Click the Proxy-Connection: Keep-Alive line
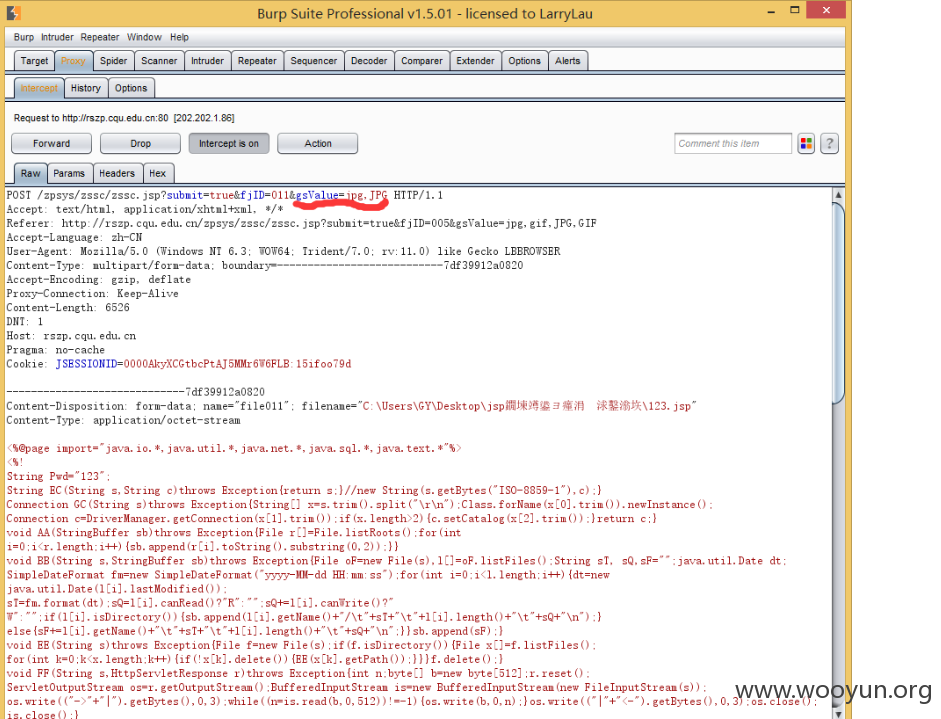This screenshot has height=719, width=941. point(92,293)
